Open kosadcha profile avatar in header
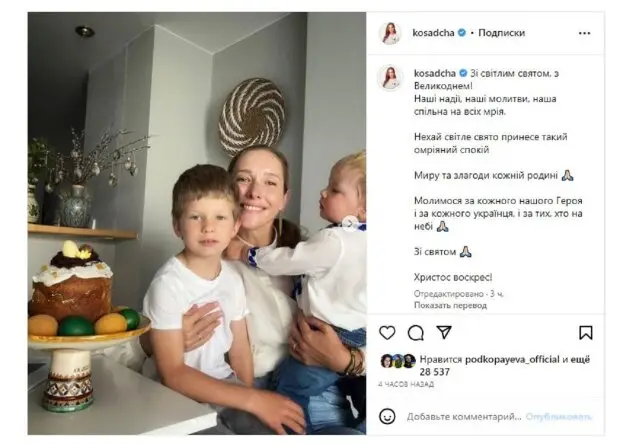620x444 pixels. coord(390,33)
